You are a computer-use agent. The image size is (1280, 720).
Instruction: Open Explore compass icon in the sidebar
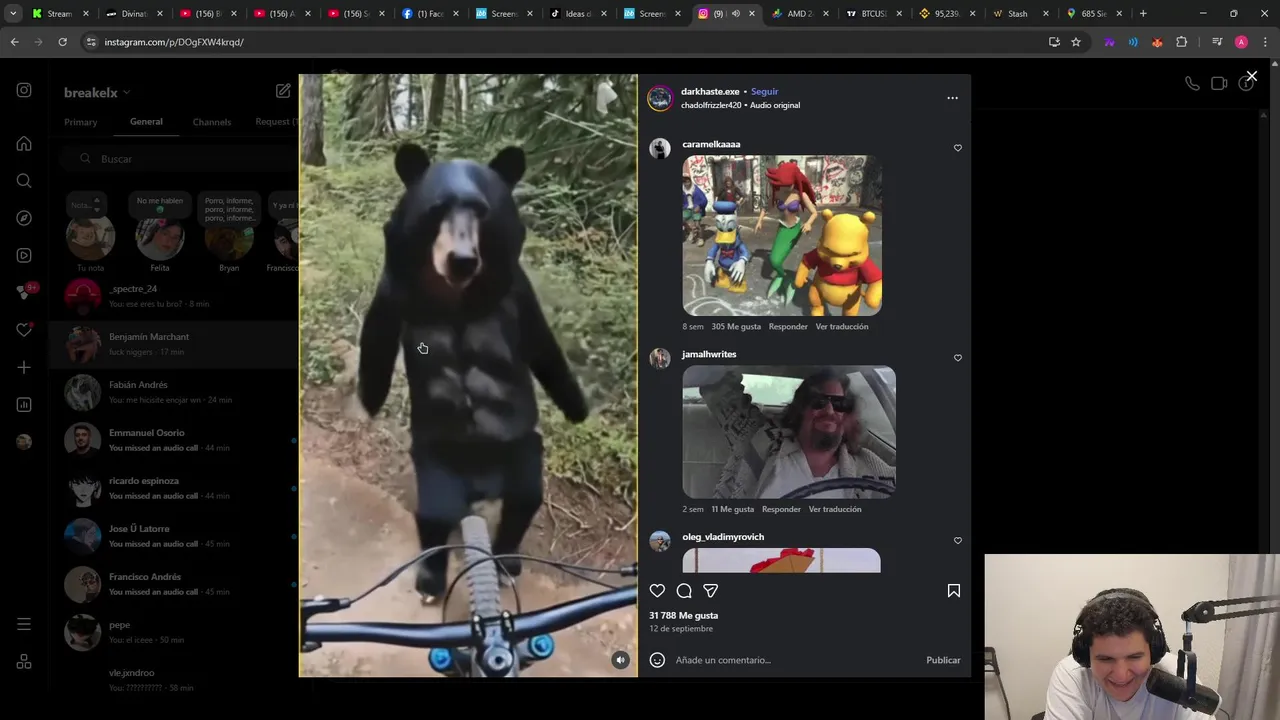24,218
